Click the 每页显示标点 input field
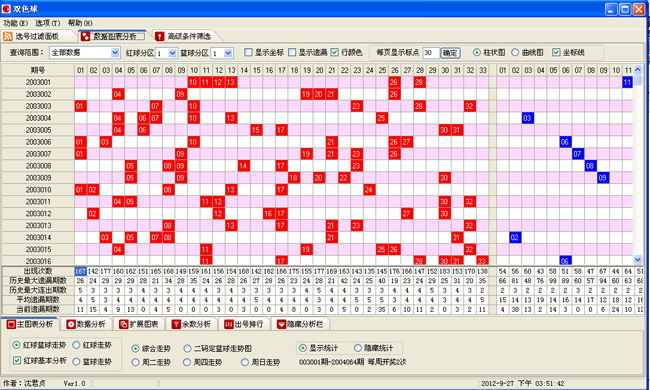 click(x=431, y=53)
